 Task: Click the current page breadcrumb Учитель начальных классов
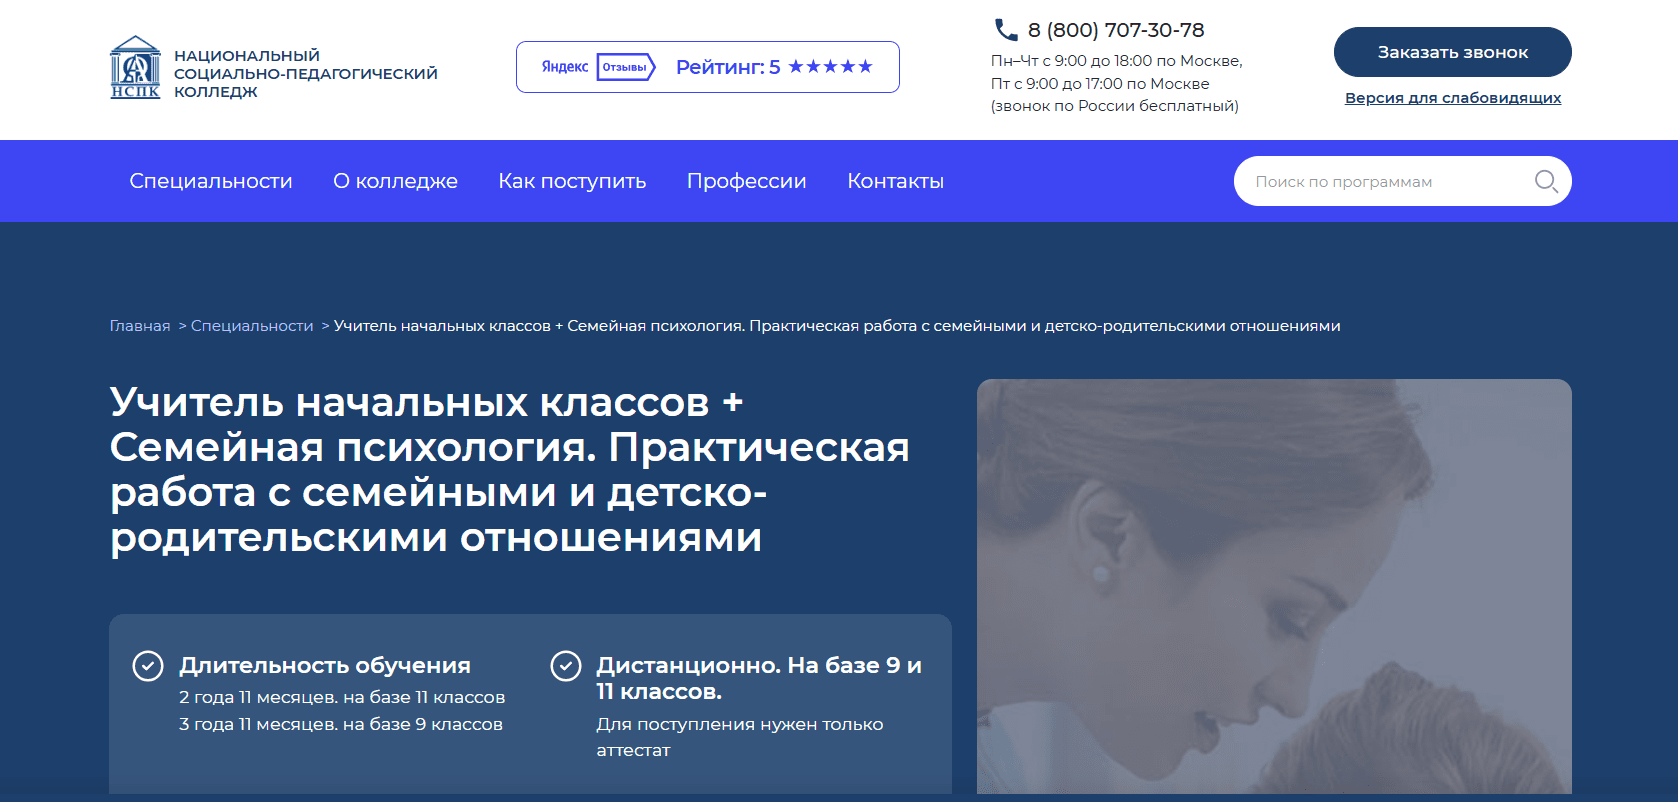(837, 326)
